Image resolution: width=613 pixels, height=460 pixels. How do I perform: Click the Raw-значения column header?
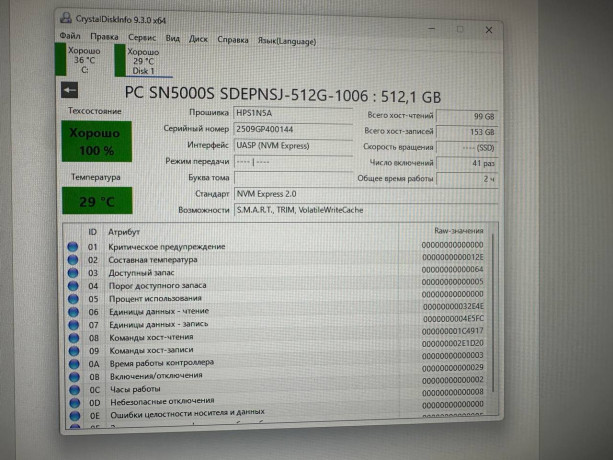(x=459, y=231)
